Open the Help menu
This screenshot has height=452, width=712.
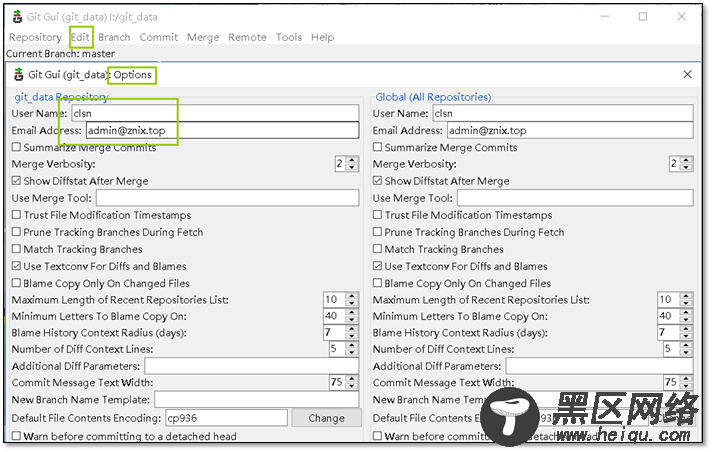point(322,37)
